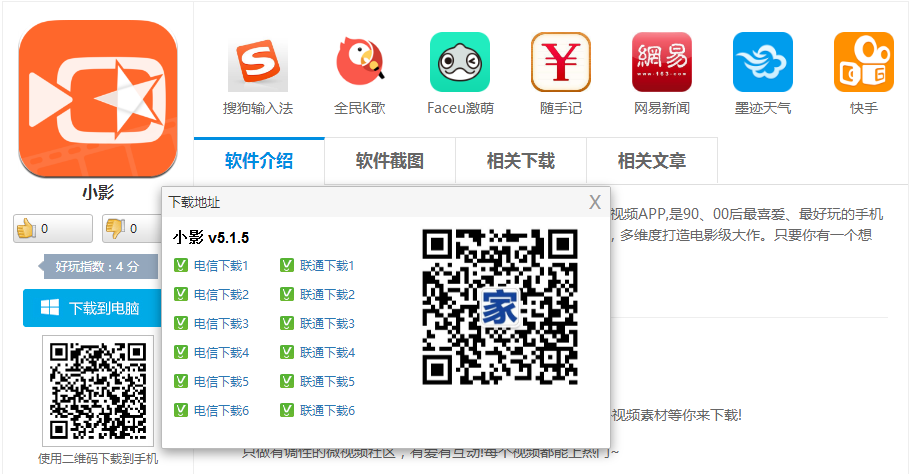Click green shield icon beside 电信下载3
Image resolution: width=909 pixels, height=474 pixels.
click(181, 323)
